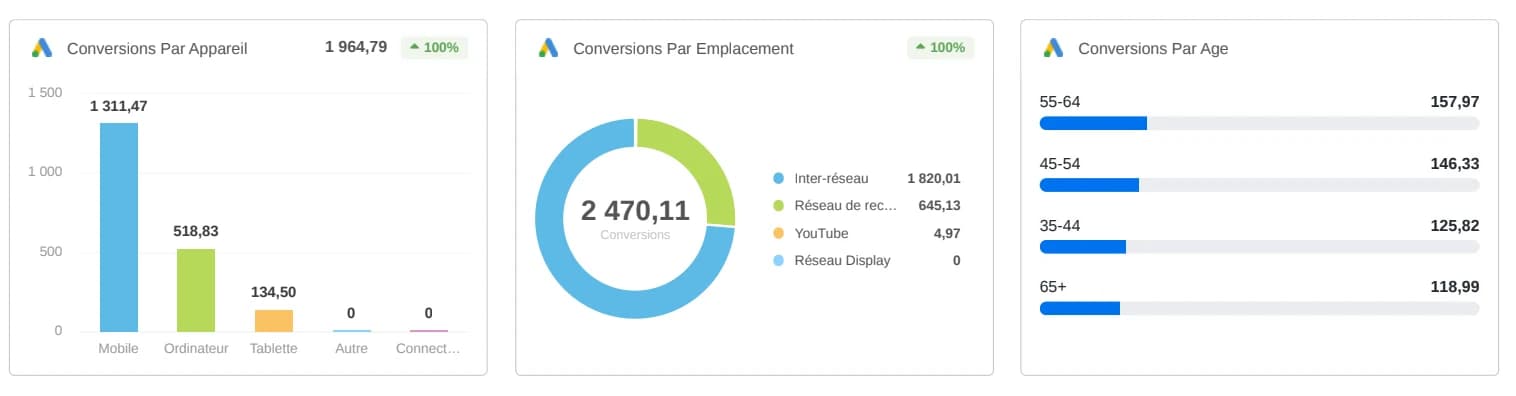1516x396 pixels.
Task: Click the 55-64 age group label
Action: click(x=1060, y=101)
